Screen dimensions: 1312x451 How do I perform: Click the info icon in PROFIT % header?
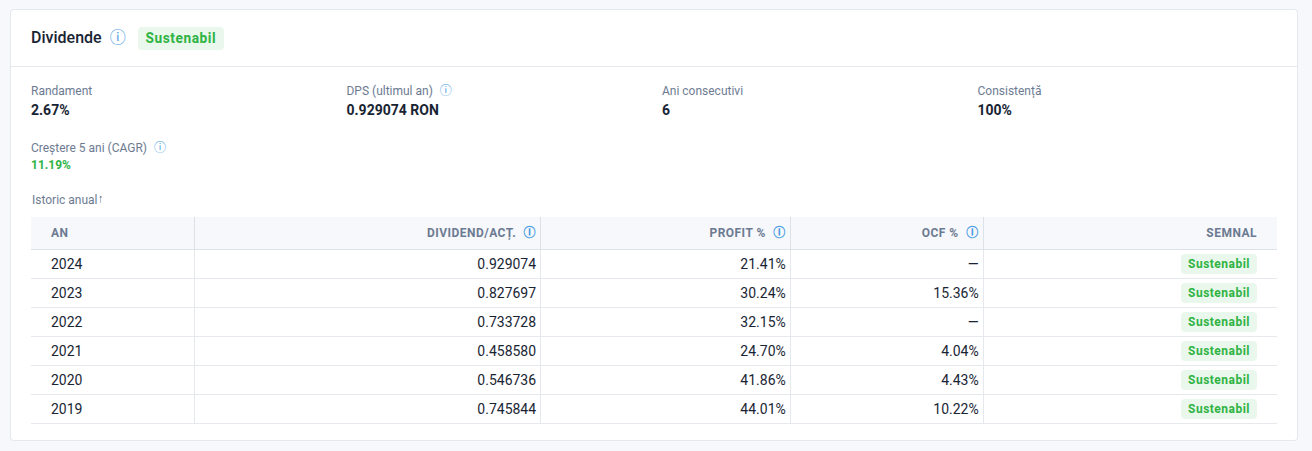point(779,232)
